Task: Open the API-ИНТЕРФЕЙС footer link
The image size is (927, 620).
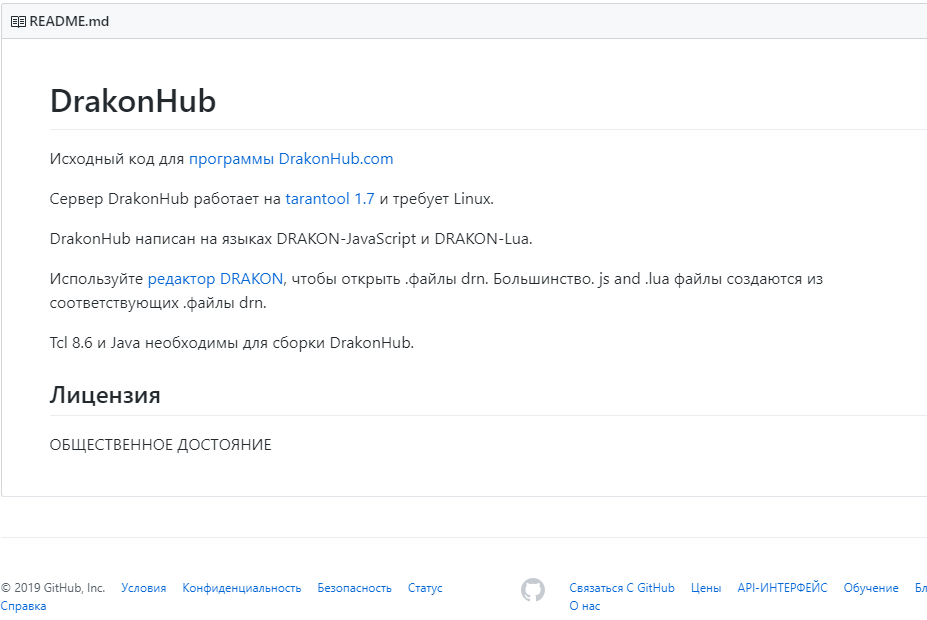Action: 782,588
